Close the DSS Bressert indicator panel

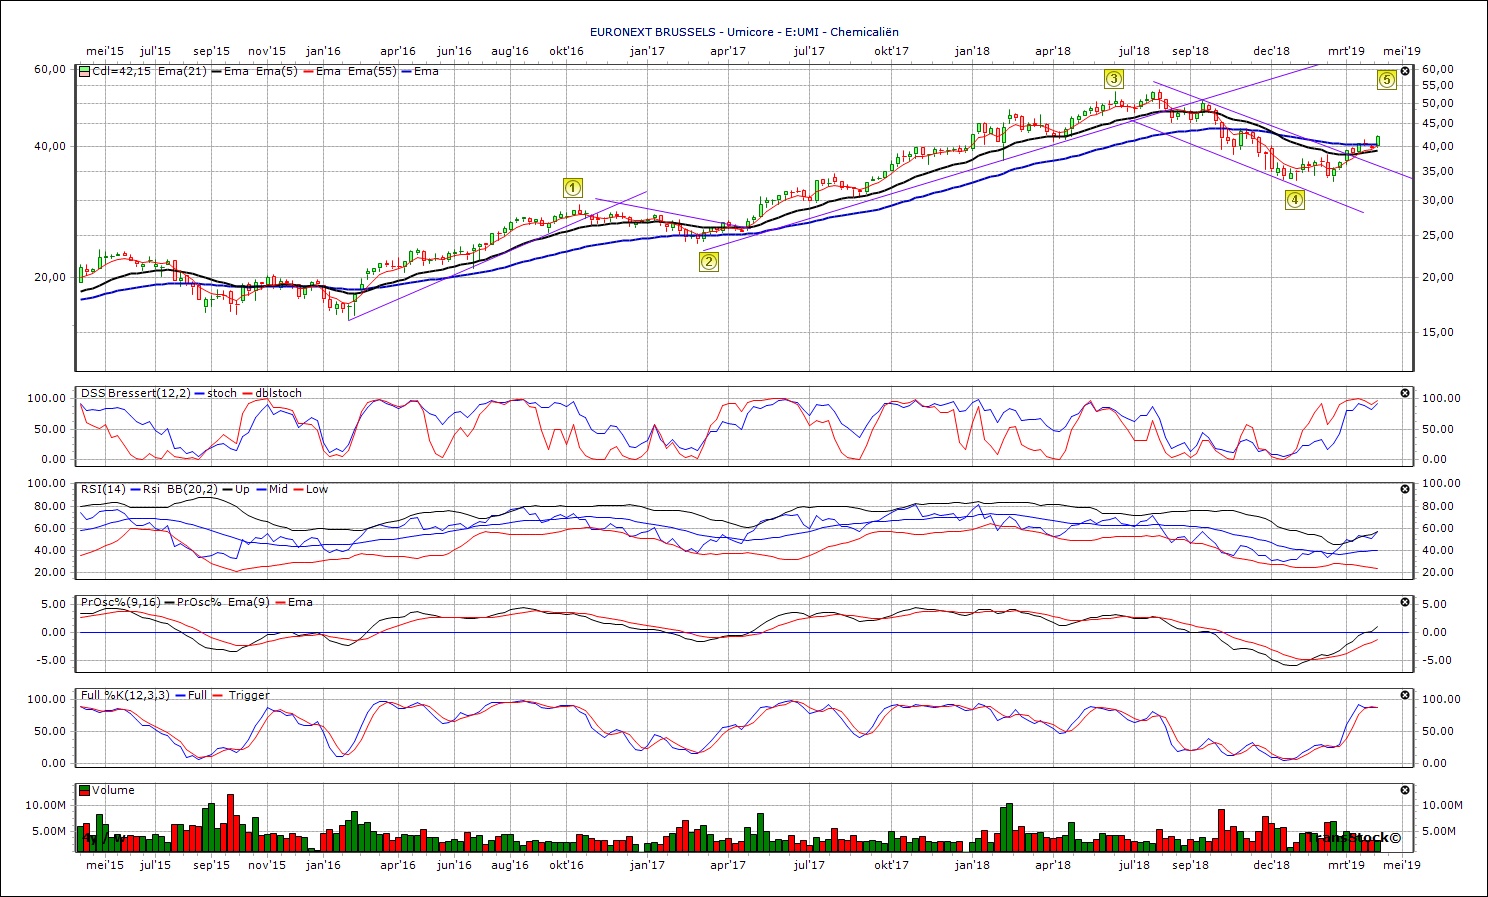point(1405,393)
